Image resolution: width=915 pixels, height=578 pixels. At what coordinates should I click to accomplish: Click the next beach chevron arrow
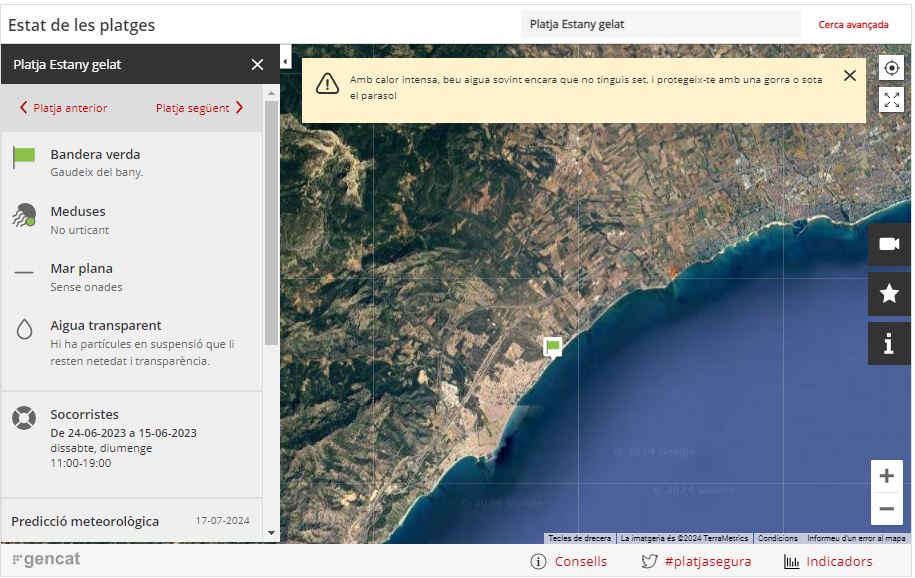(x=239, y=107)
